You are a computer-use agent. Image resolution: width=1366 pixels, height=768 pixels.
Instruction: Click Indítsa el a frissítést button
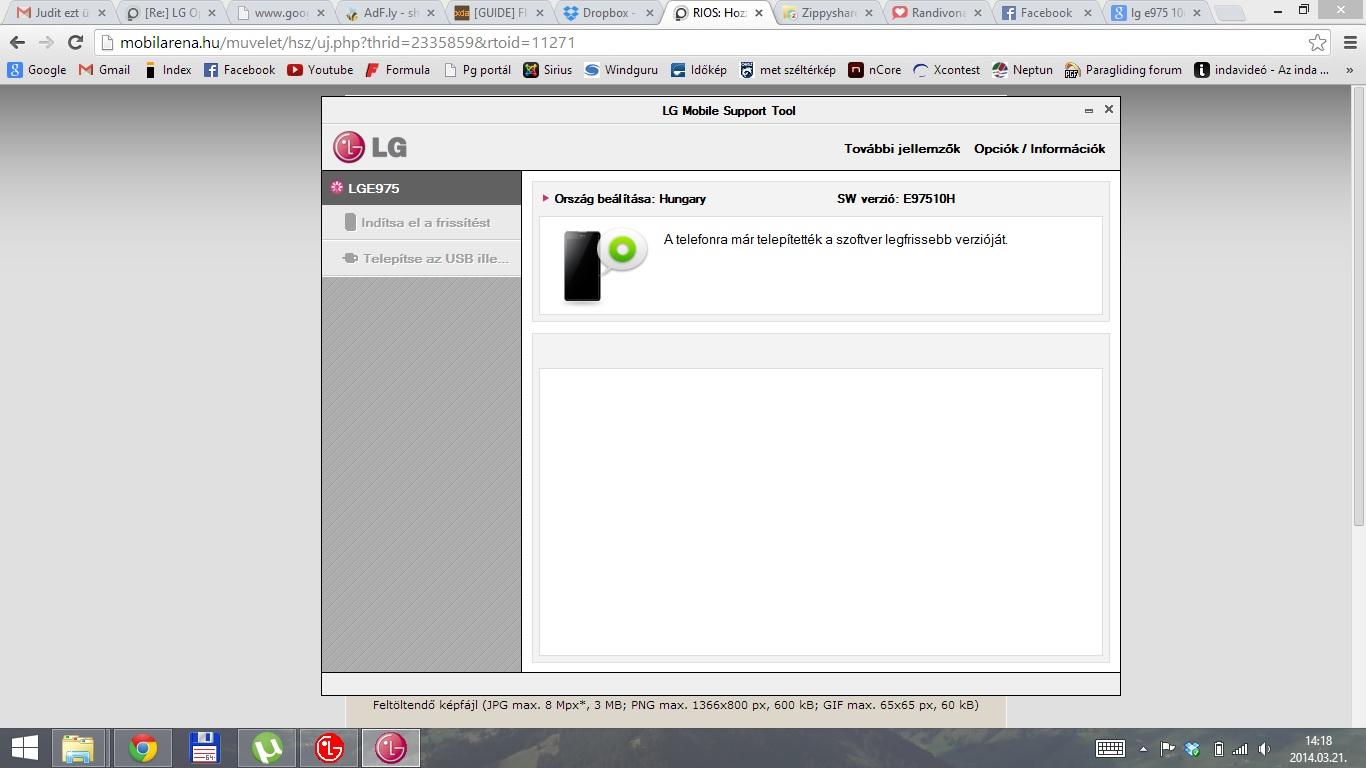421,222
